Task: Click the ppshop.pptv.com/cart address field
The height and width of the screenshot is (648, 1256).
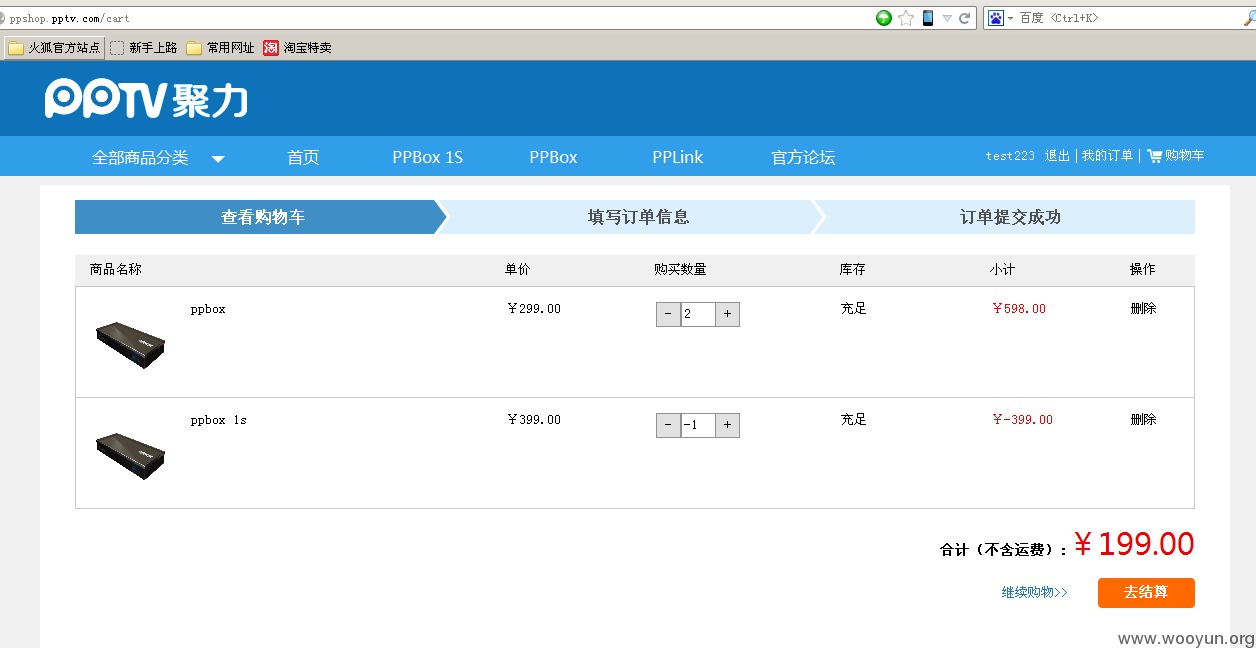Action: [436, 18]
